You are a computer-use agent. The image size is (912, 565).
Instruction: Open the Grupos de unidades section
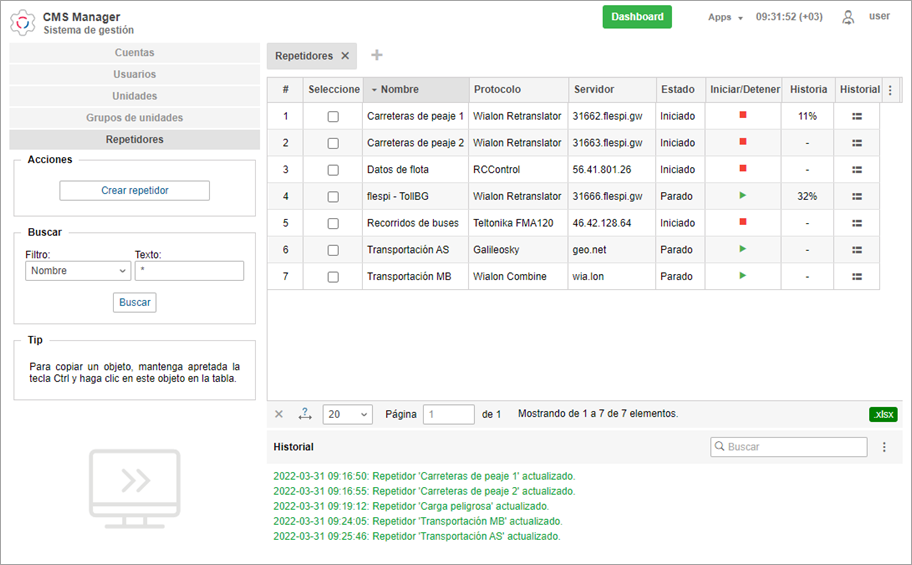point(134,118)
